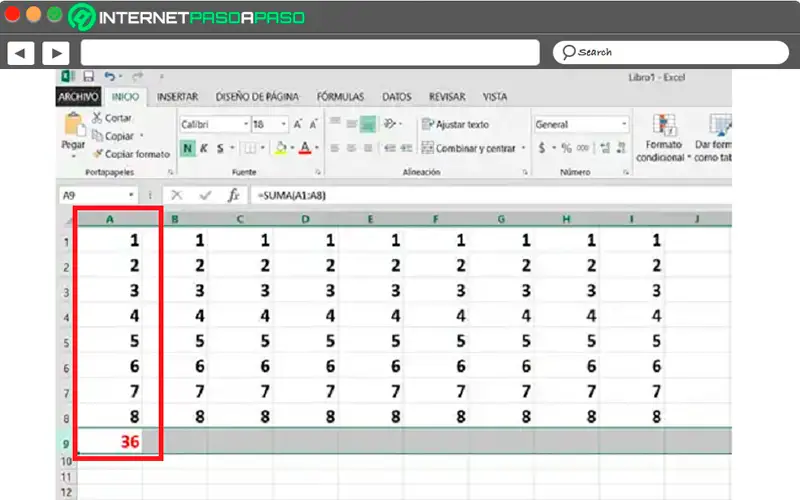This screenshot has height=500, width=800.
Task: Expand Fuente dialog launcher
Action: [318, 172]
